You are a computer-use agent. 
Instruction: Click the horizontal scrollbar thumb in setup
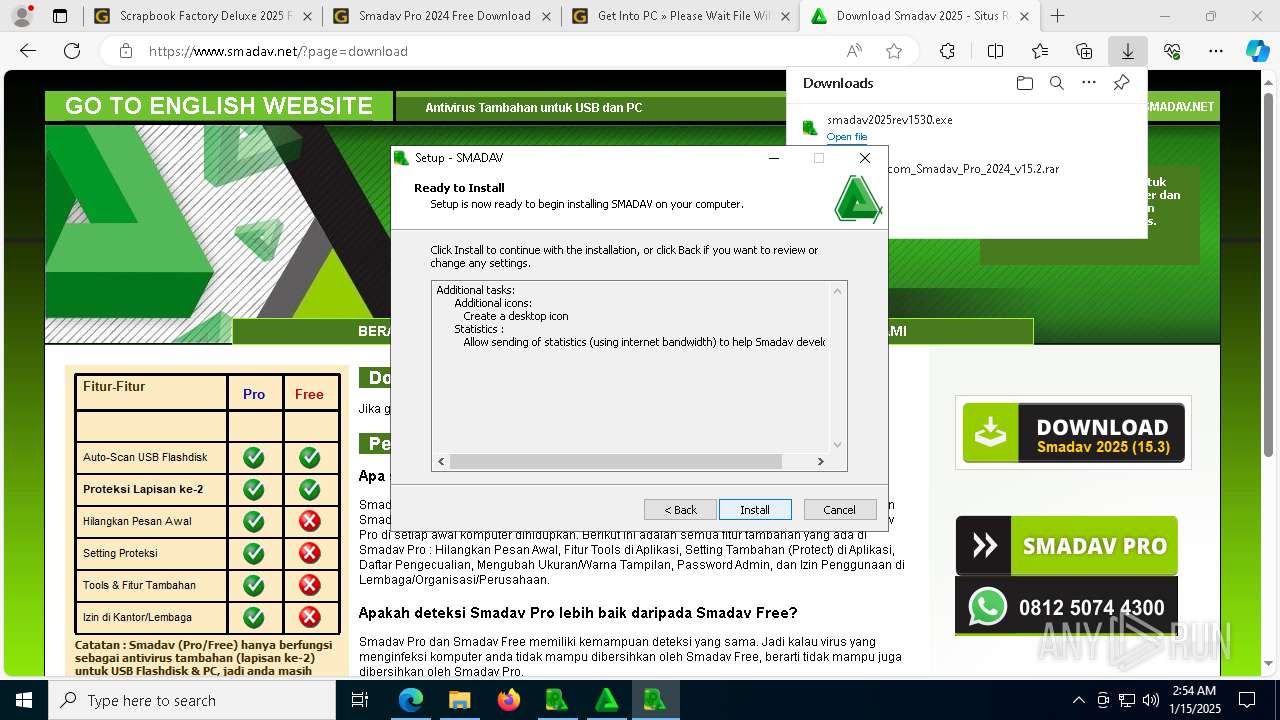(615, 461)
